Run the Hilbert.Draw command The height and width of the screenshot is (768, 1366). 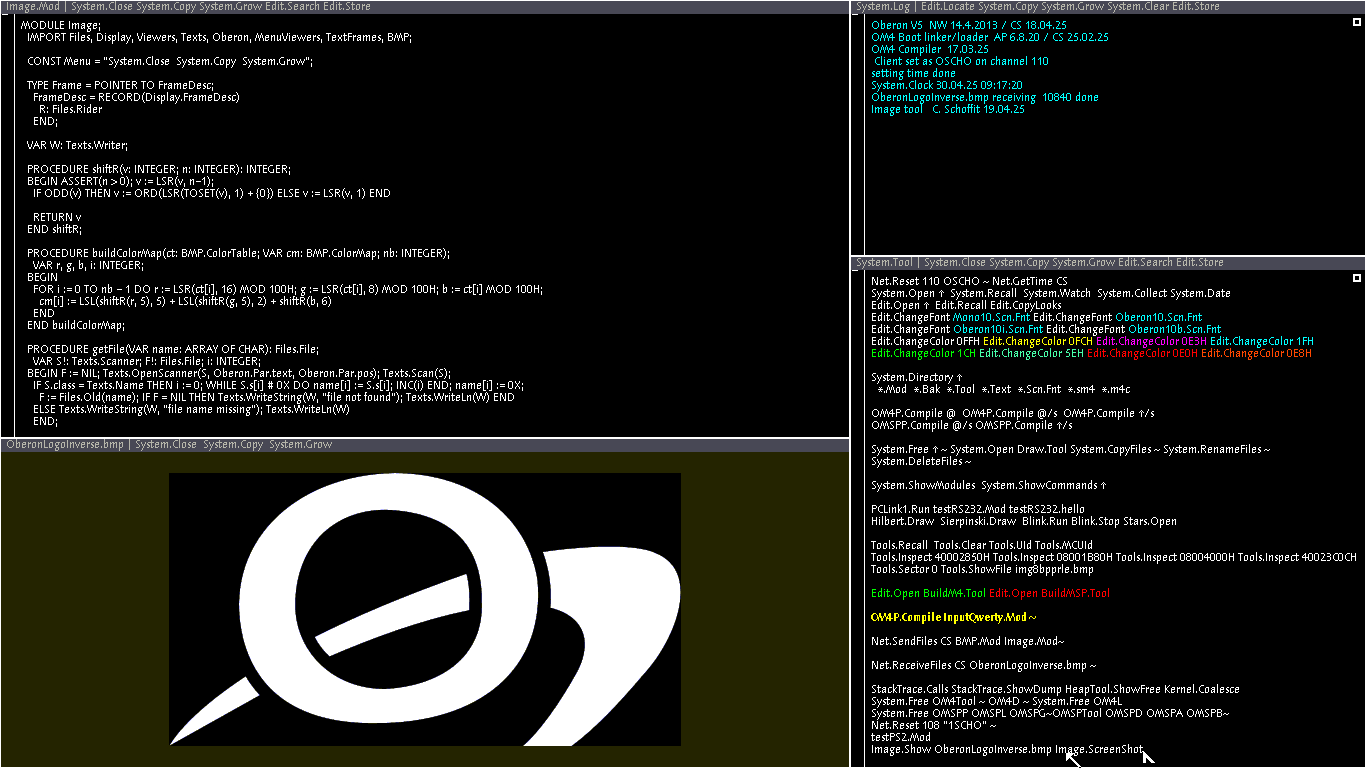point(903,522)
